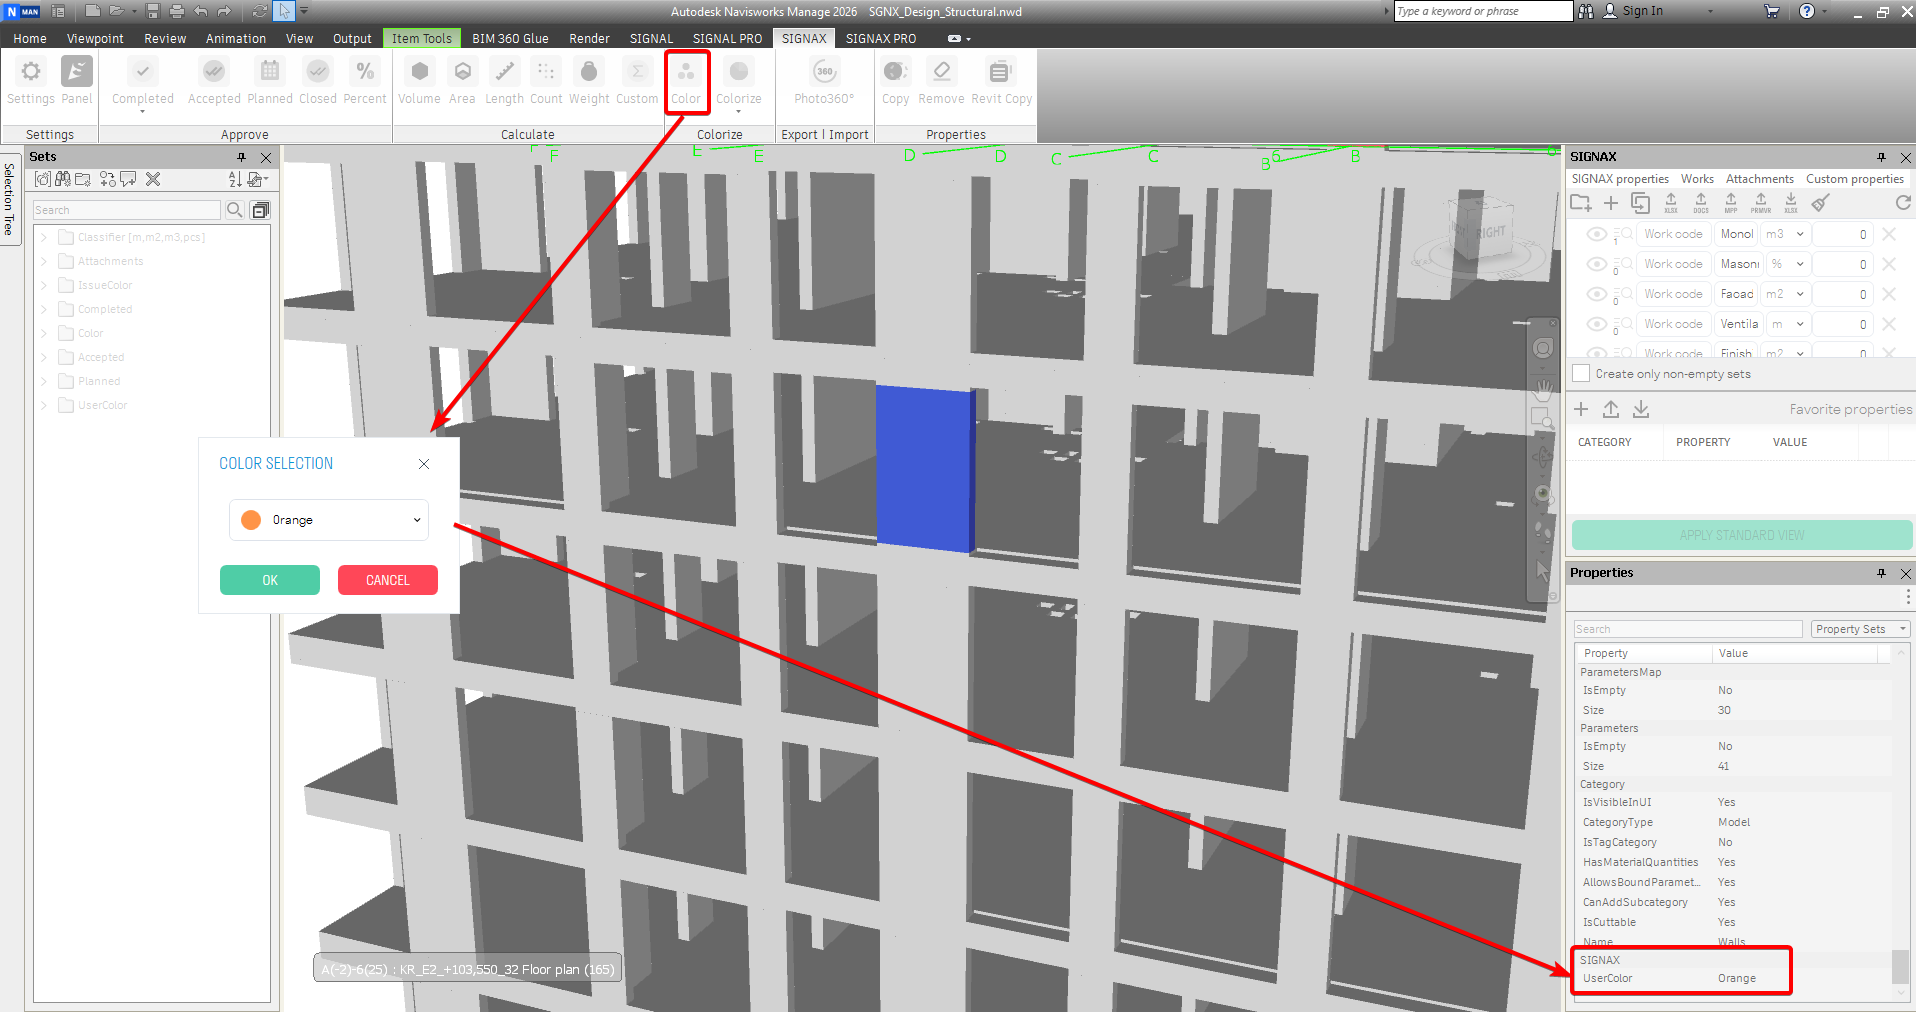The height and width of the screenshot is (1012, 1916).
Task: Open the Selection Tree side tab
Action: coord(9,198)
